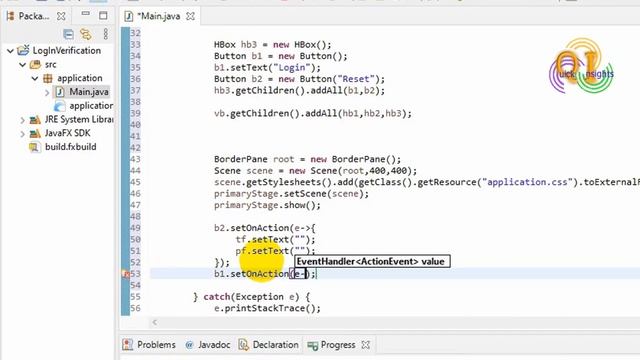Switch to the Progress tab
Screen dimensions: 640x360
[x=338, y=345]
